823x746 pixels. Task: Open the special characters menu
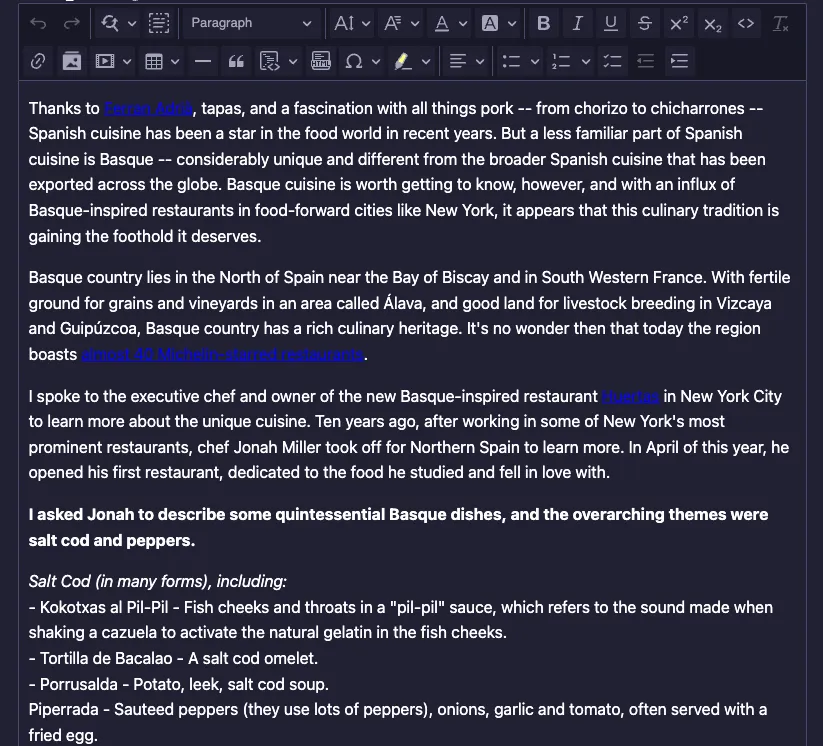click(362, 61)
